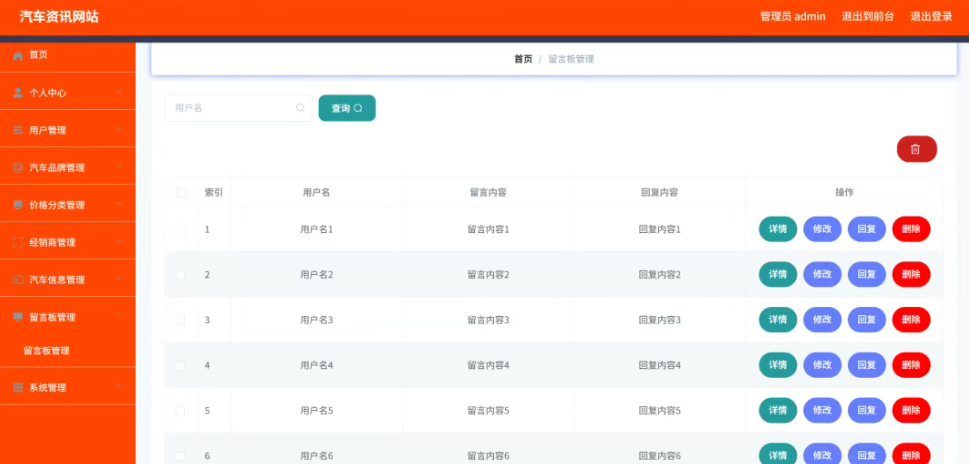Select 经销商管理 in the sidebar
This screenshot has width=969, height=464.
coord(67,242)
